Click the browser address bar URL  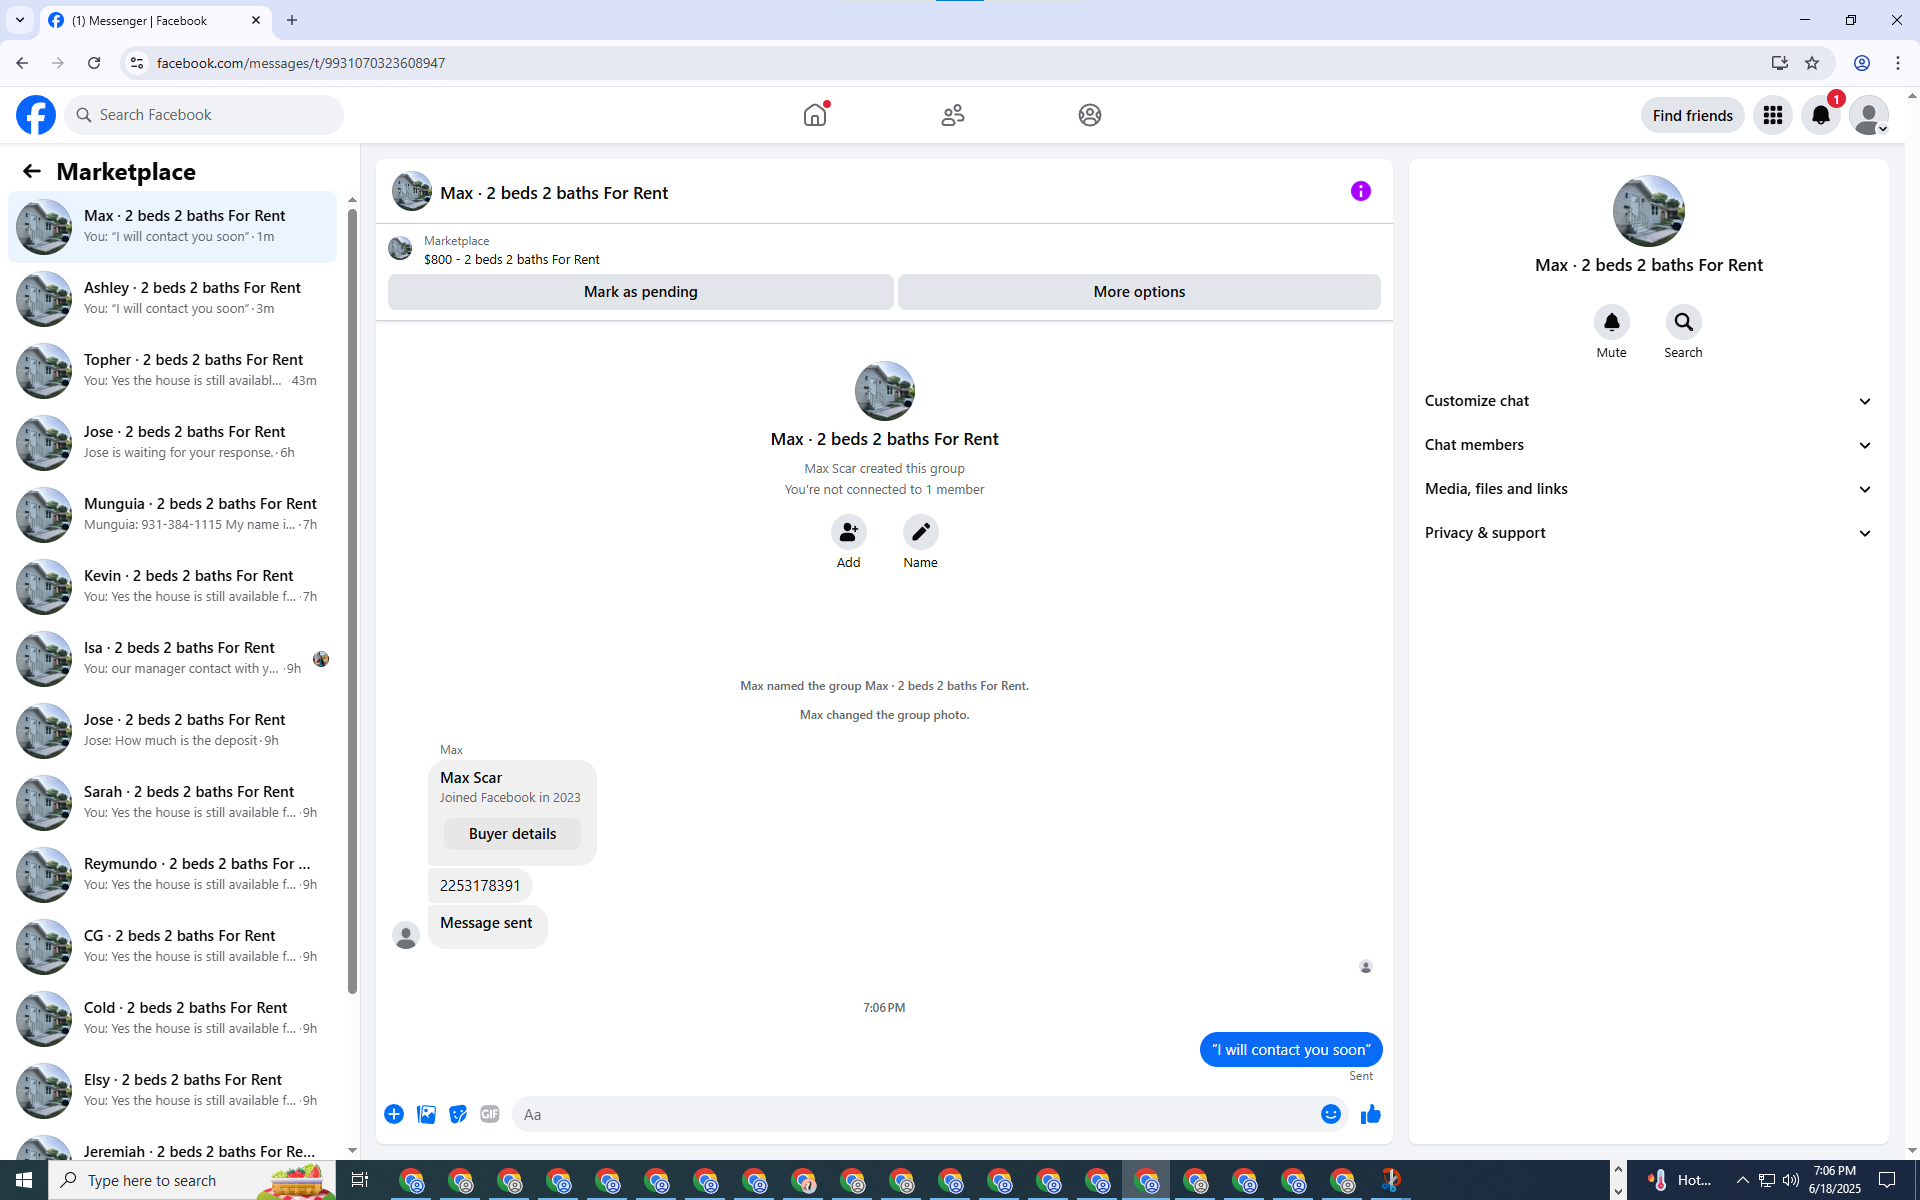pyautogui.click(x=301, y=63)
